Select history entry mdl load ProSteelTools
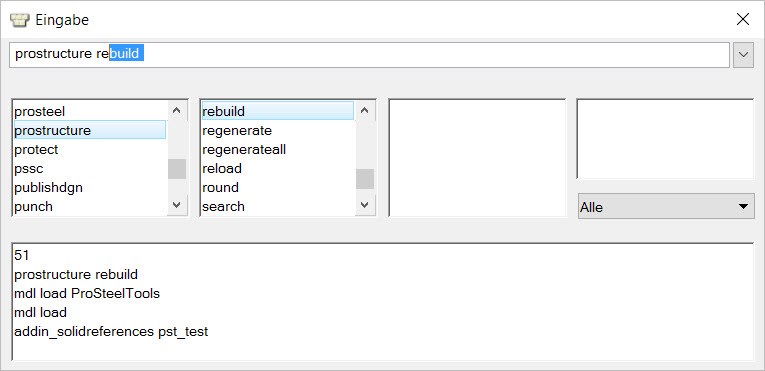Screen dimensions: 765x371 87,293
